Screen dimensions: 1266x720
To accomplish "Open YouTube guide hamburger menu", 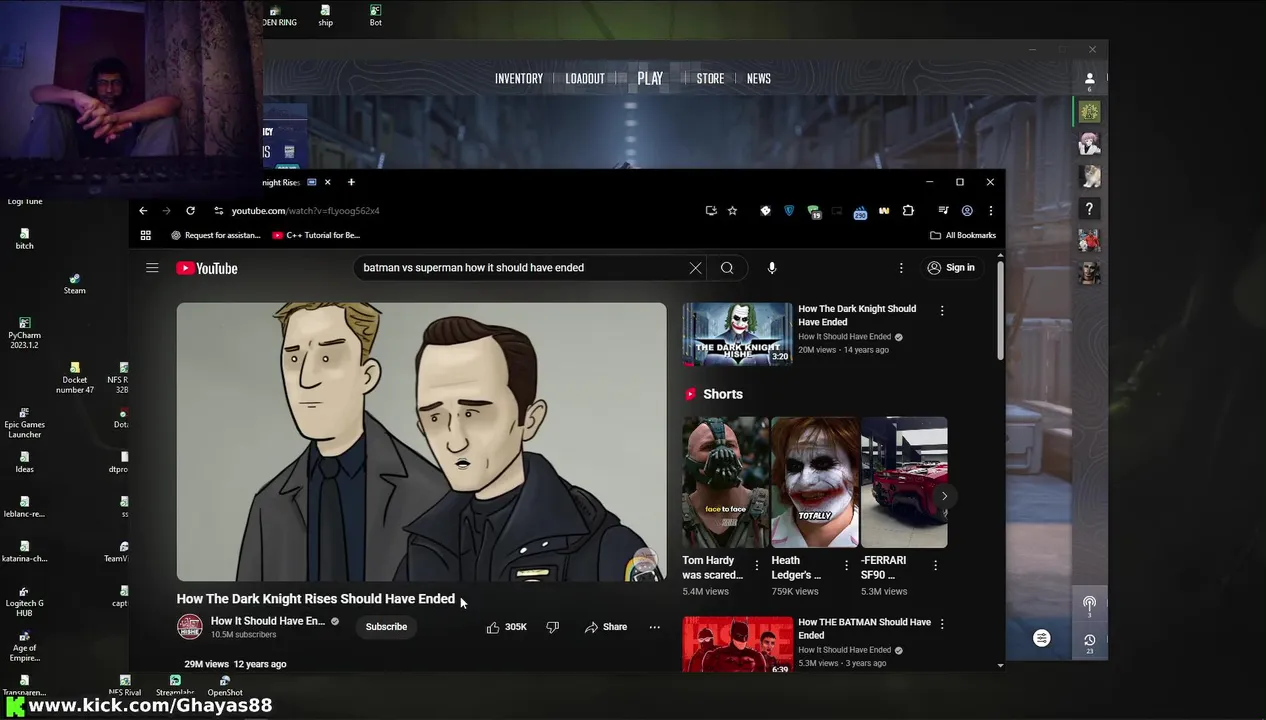I will coord(152,268).
